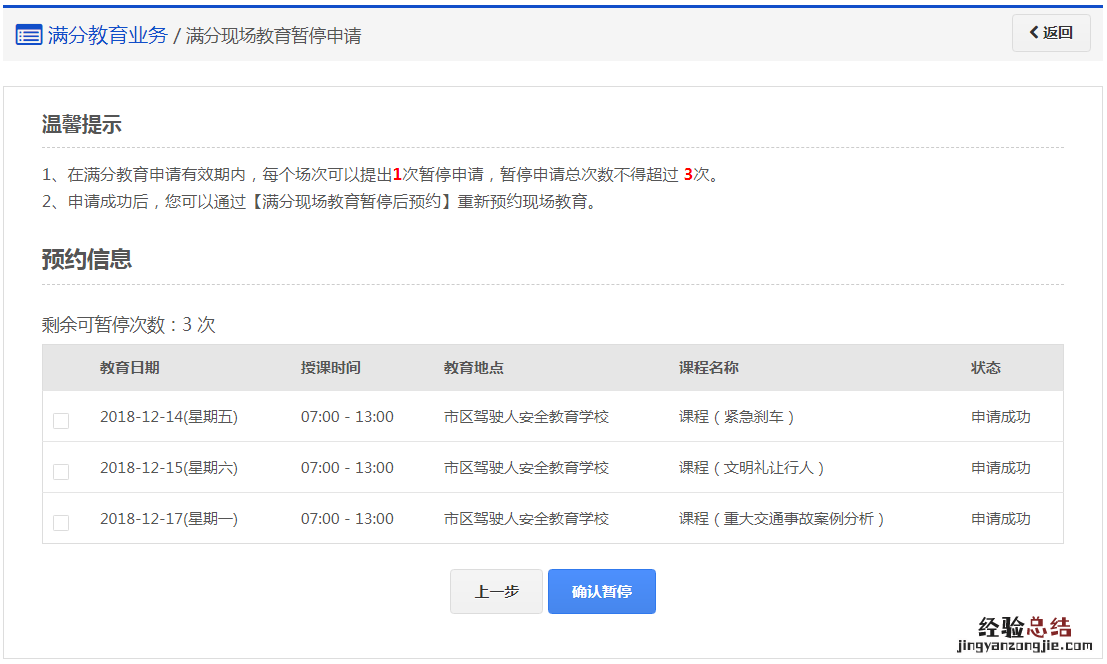This screenshot has width=1107, height=664.
Task: Click the 授课时间 column header
Action: point(330,367)
